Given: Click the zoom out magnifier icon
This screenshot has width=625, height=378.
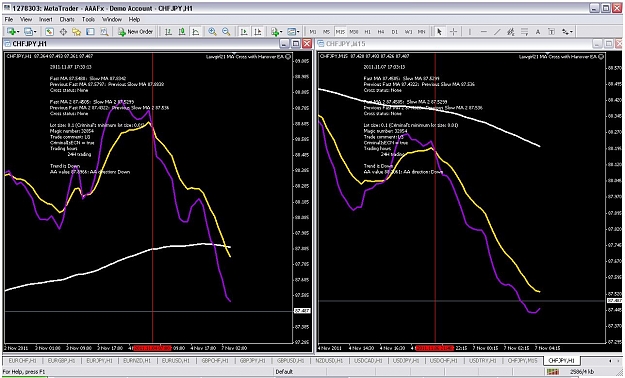Looking at the screenshot, I should pyautogui.click(x=226, y=32).
